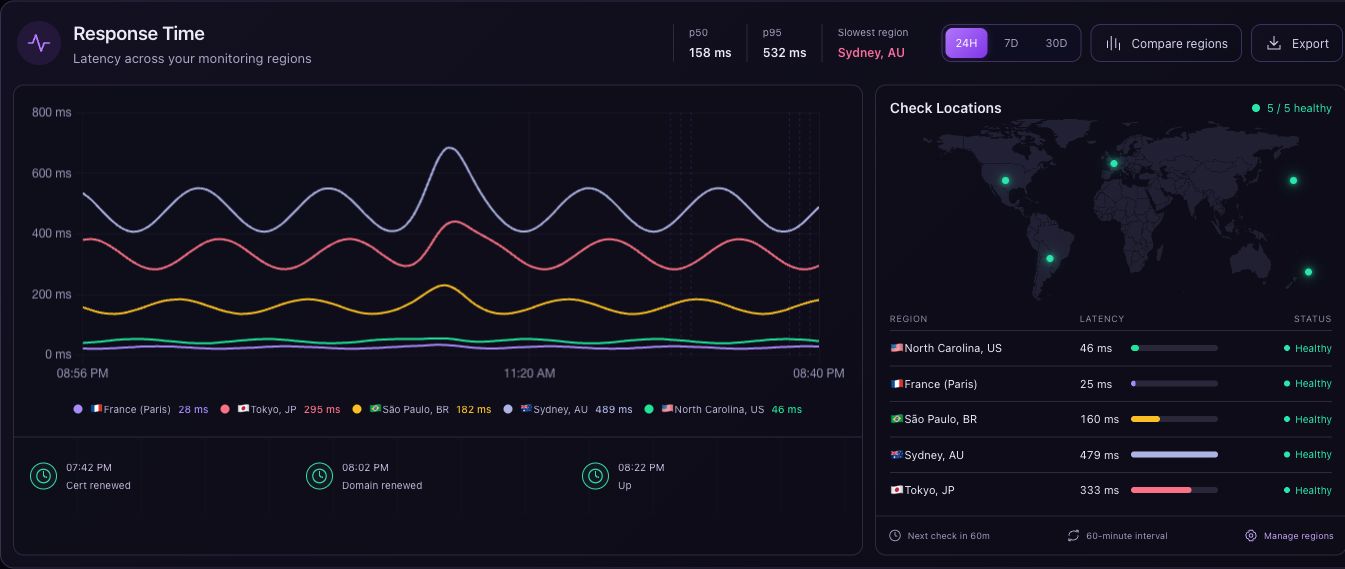
Task: Toggle the North Carolina, US series in chart legend
Action: [x=722, y=409]
